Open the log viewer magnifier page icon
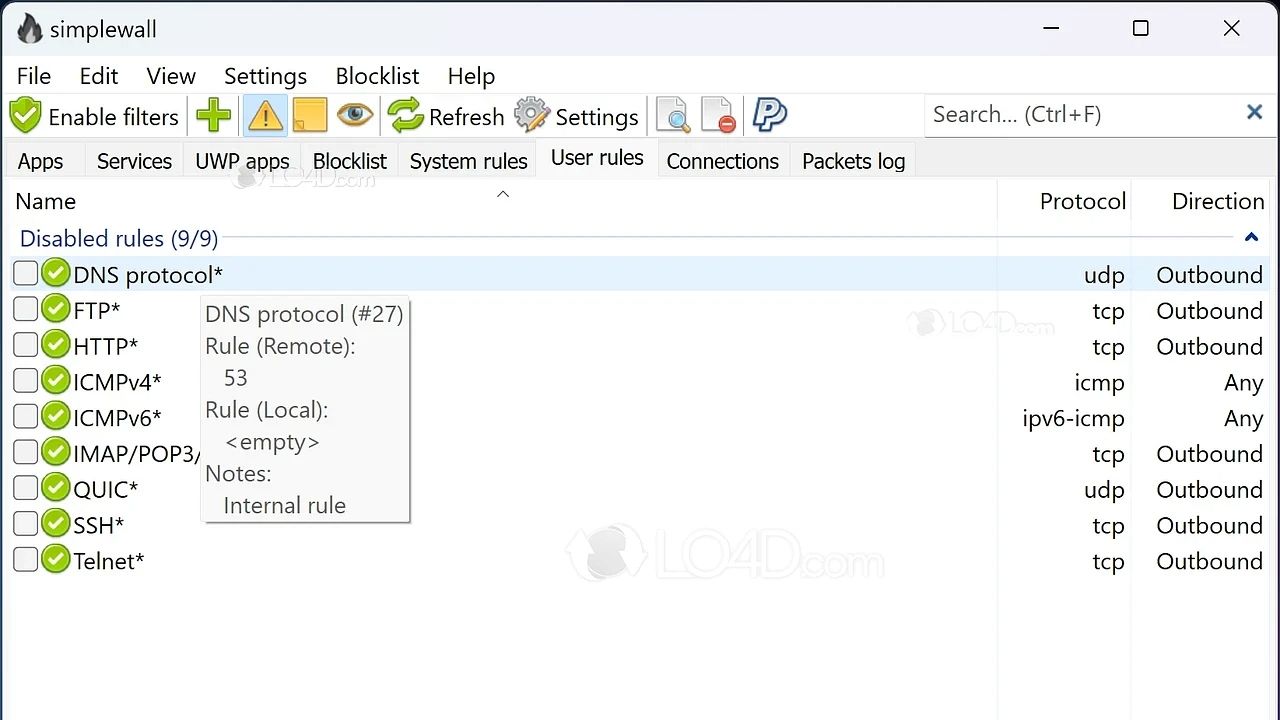The height and width of the screenshot is (720, 1280). pyautogui.click(x=673, y=116)
